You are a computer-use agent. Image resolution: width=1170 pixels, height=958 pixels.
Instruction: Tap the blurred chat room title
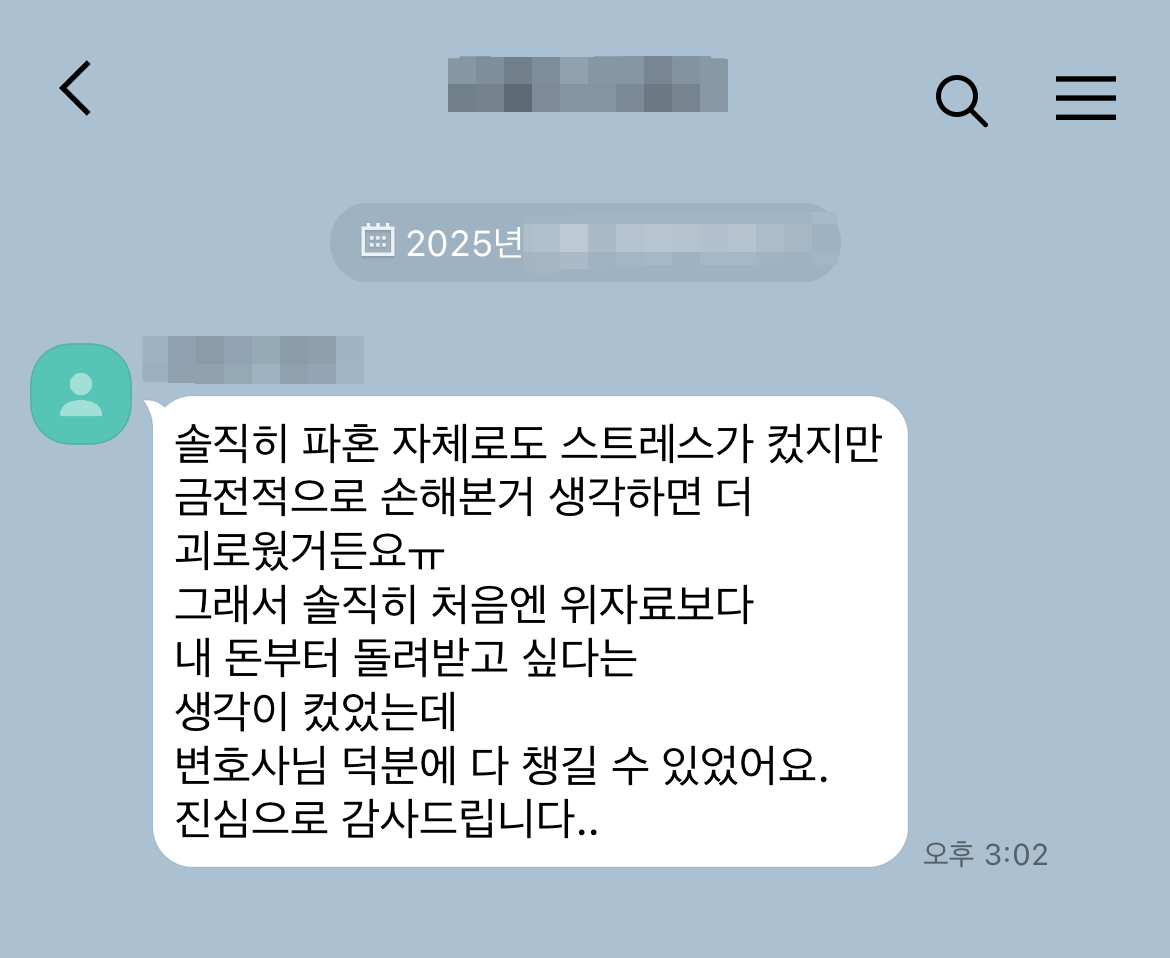(x=587, y=84)
